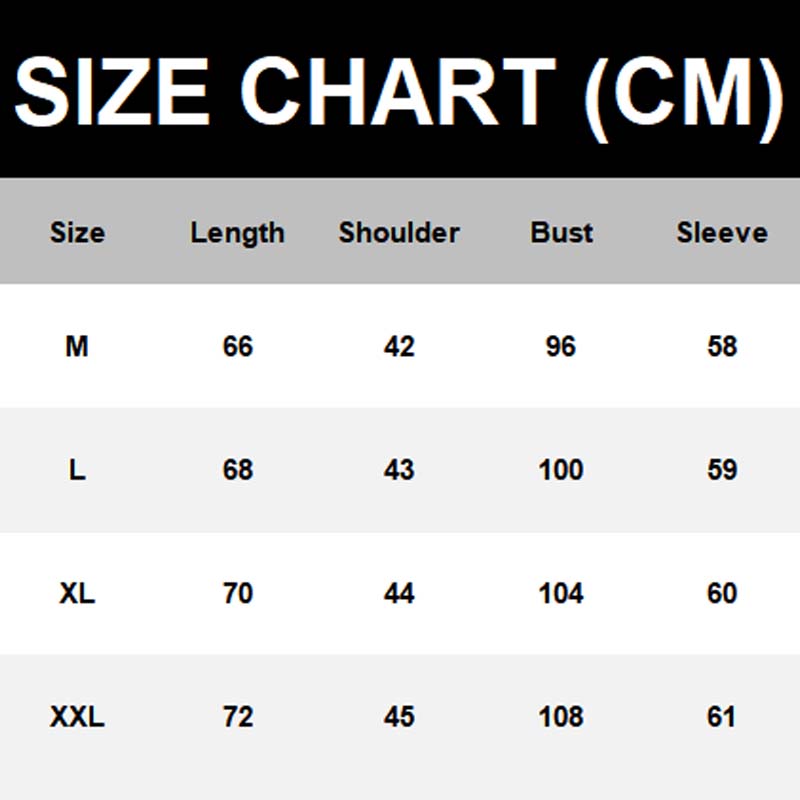Select the sleeve value 61
This screenshot has height=800, width=800.
(x=722, y=717)
